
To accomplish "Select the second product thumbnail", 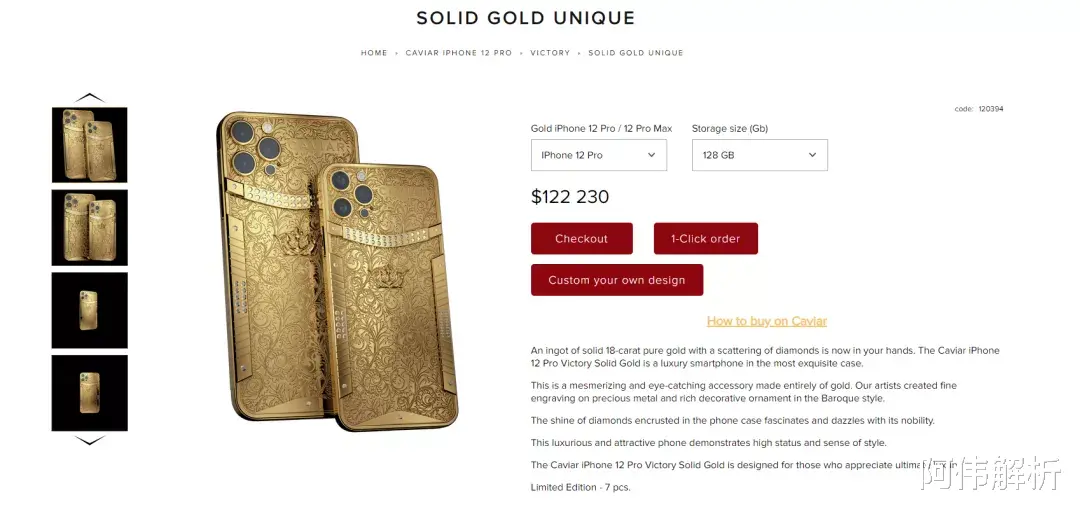I will coord(90,227).
